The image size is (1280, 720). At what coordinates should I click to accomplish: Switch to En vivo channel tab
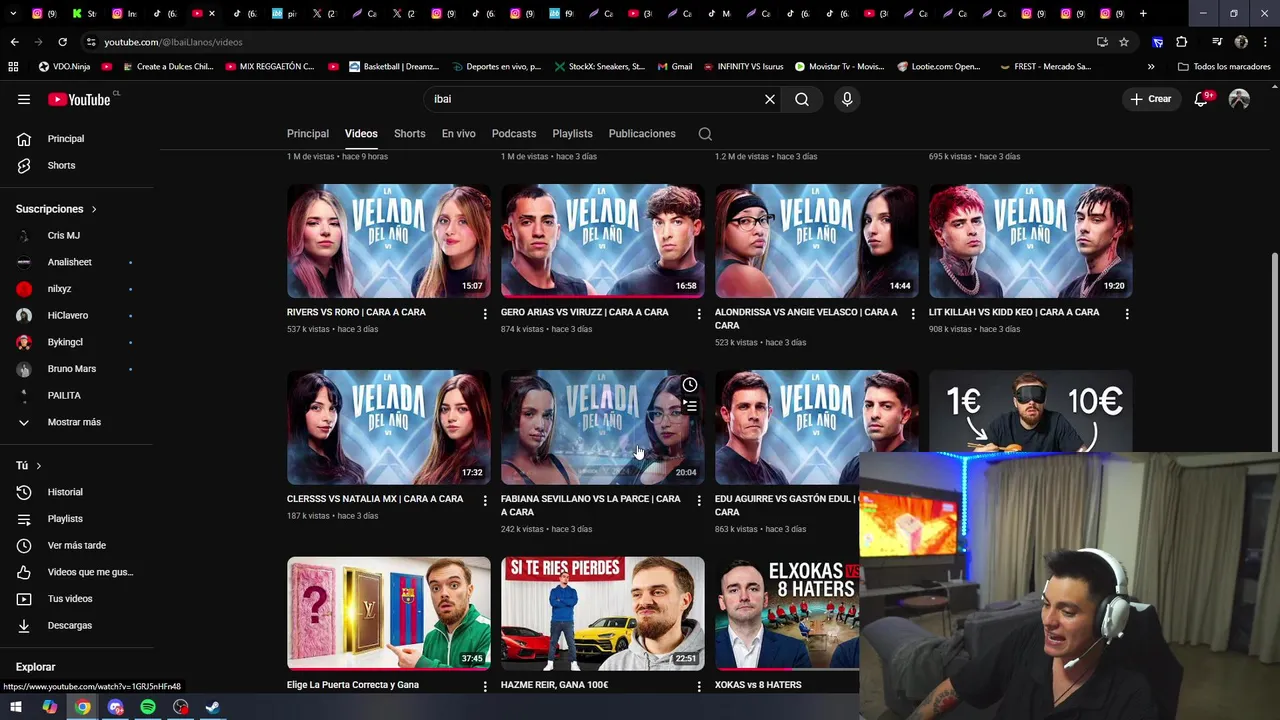(458, 134)
